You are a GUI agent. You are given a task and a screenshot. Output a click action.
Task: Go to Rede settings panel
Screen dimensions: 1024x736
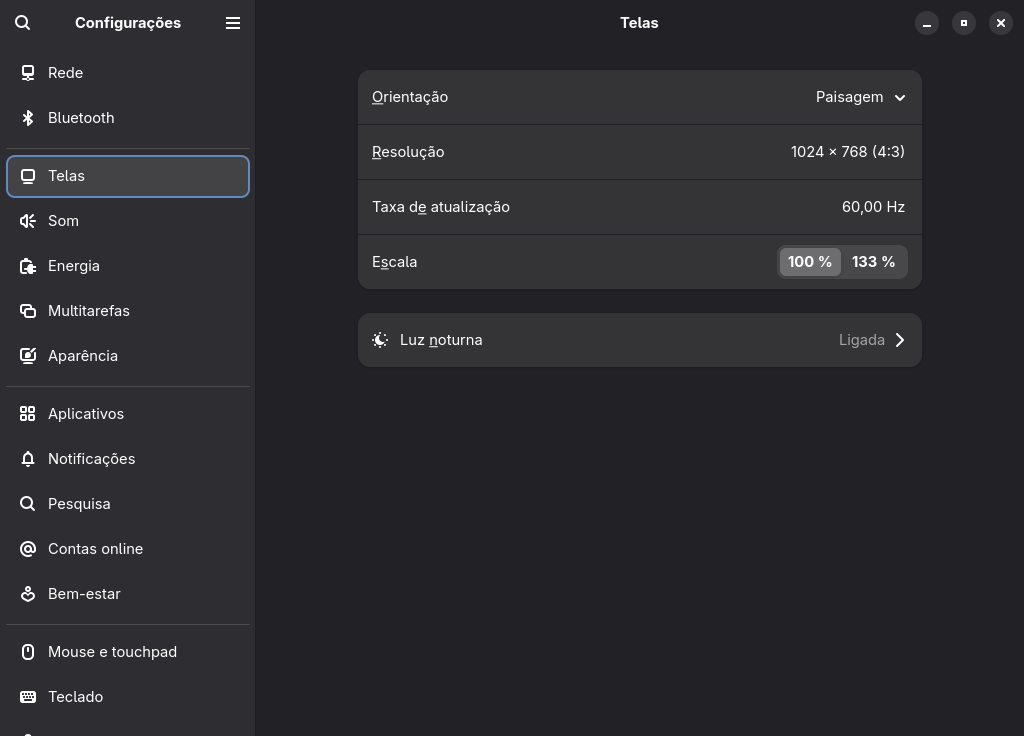point(66,73)
